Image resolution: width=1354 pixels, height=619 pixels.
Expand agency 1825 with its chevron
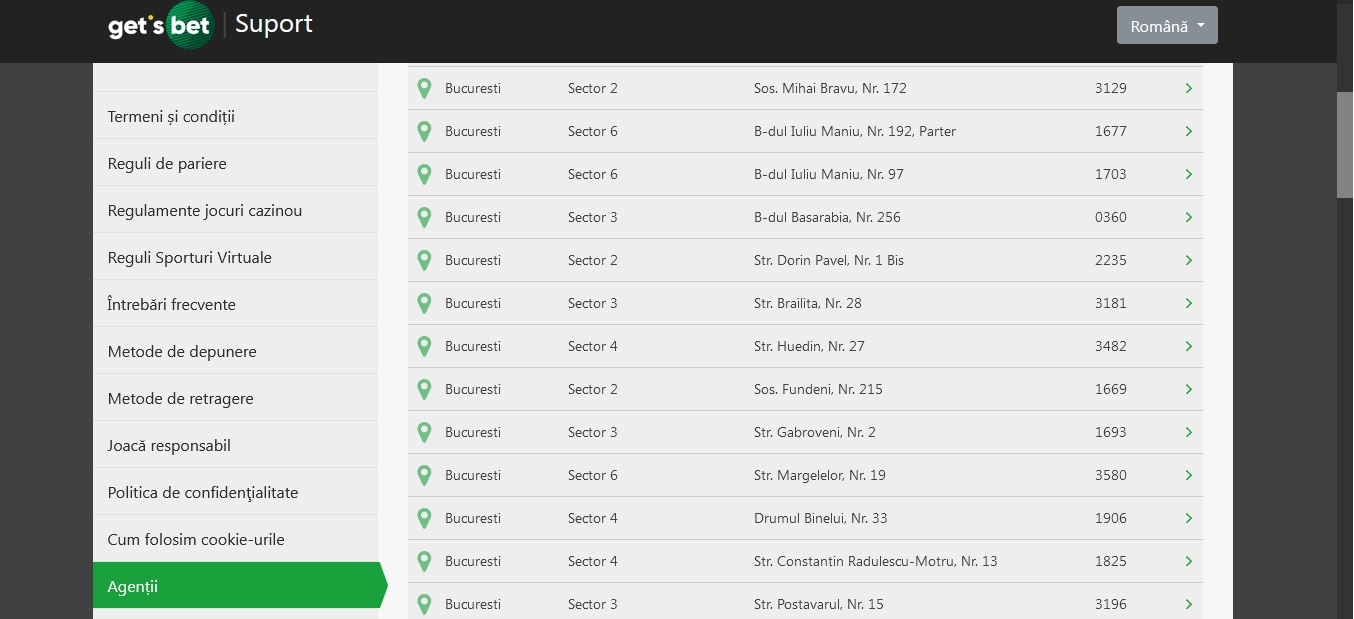pos(1189,561)
